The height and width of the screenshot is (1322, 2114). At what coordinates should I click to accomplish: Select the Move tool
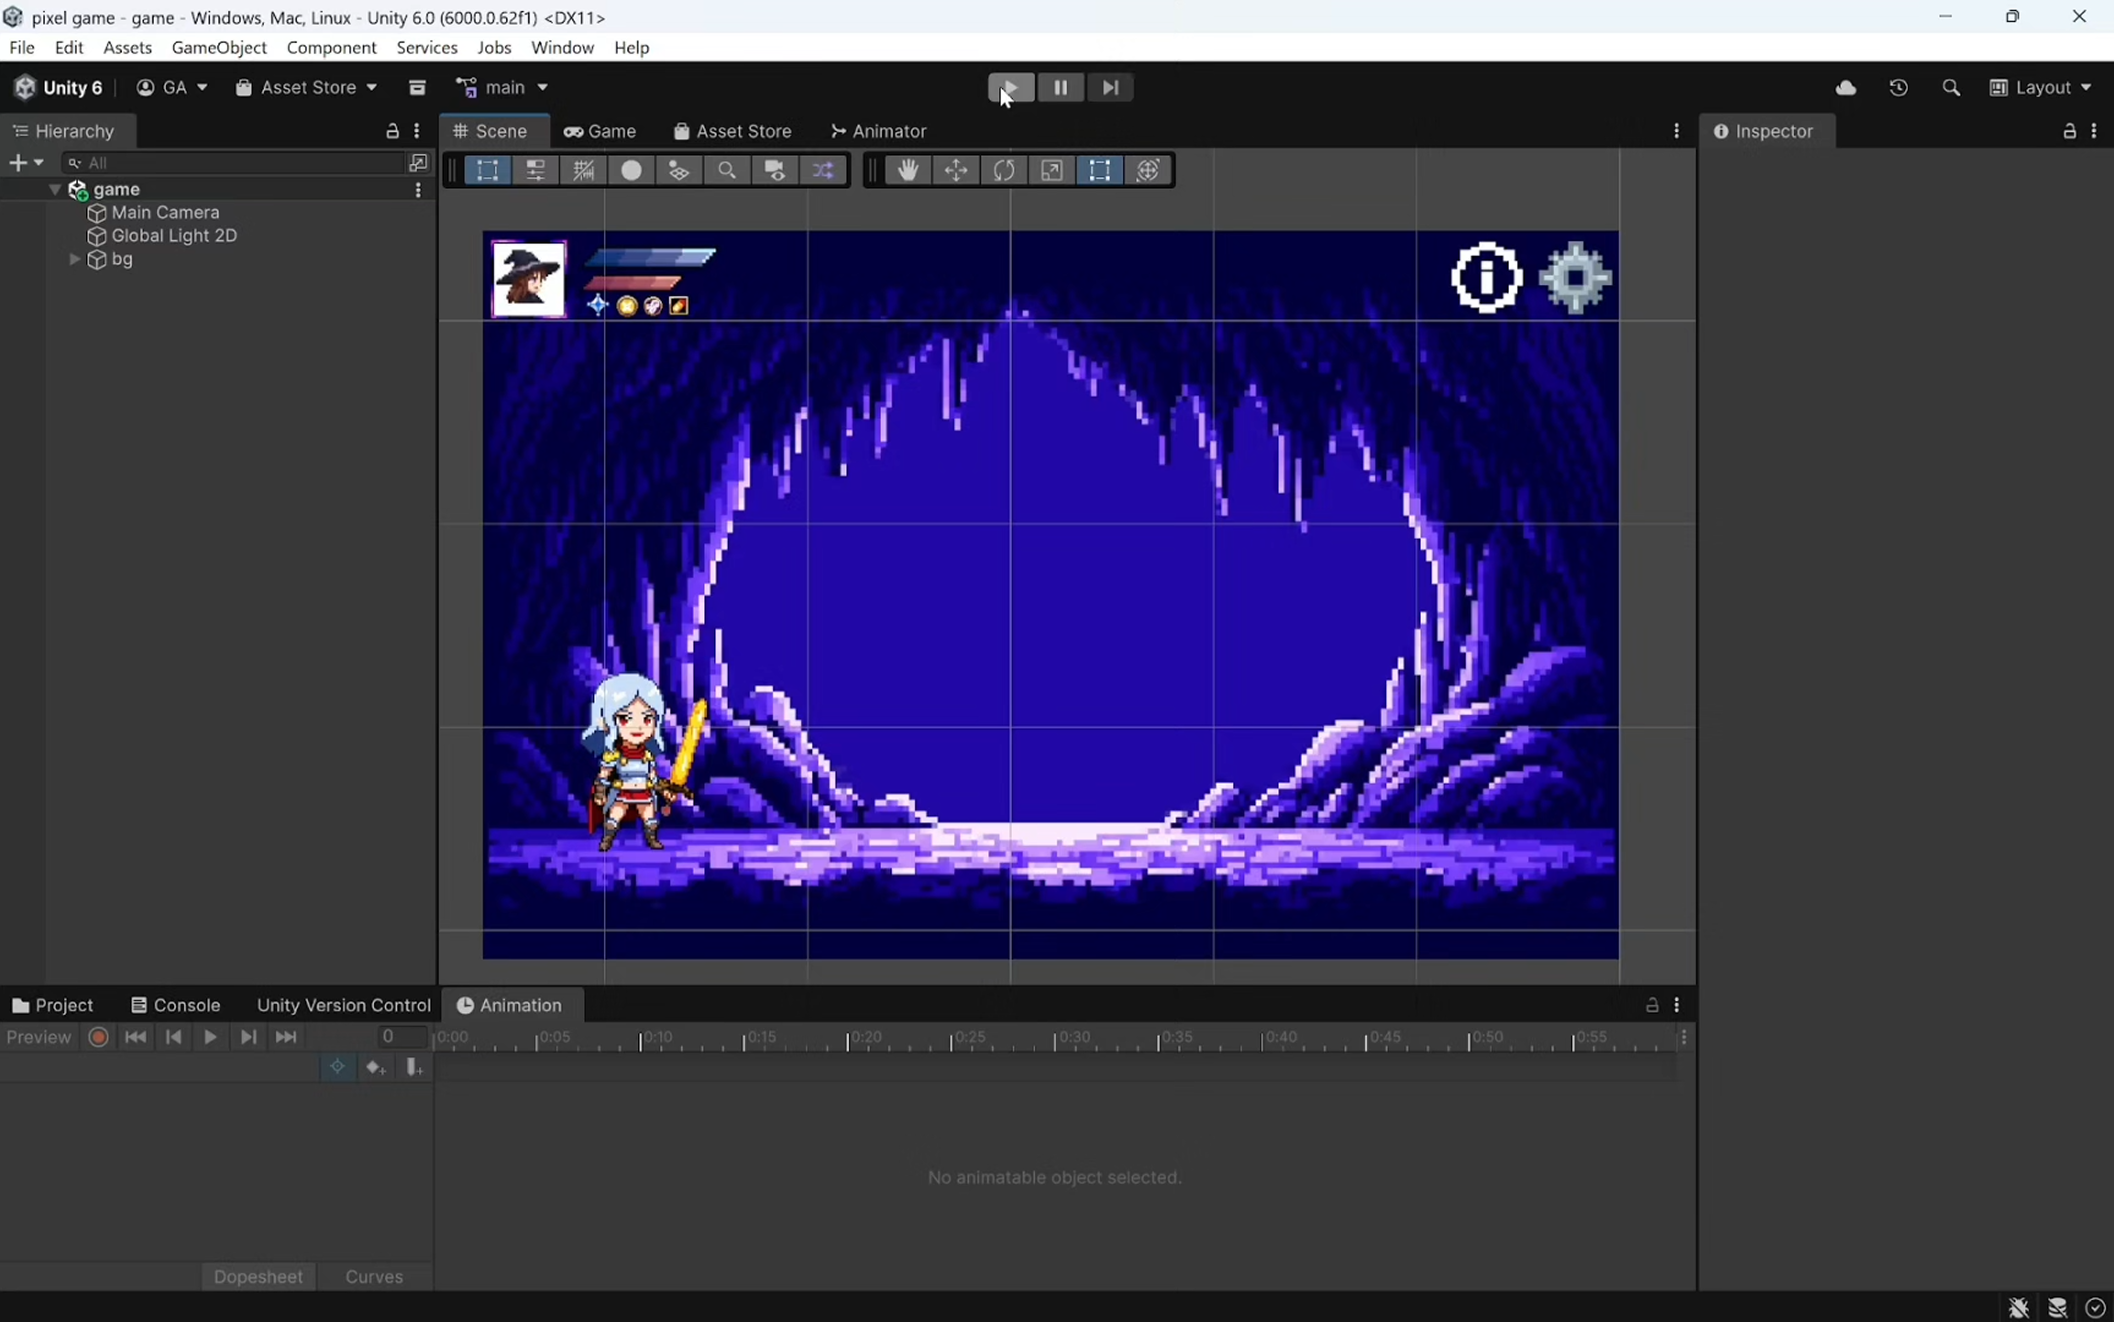956,170
